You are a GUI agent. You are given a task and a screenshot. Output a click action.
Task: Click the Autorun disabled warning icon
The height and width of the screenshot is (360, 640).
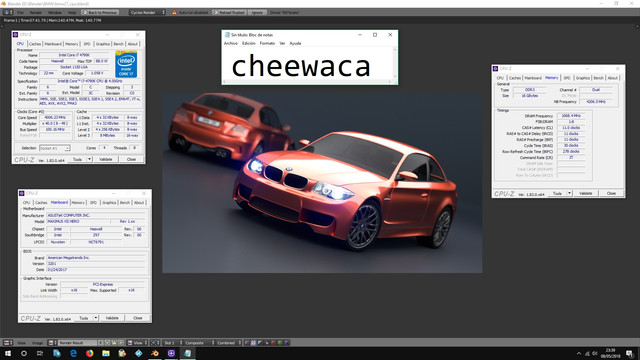click(x=174, y=13)
